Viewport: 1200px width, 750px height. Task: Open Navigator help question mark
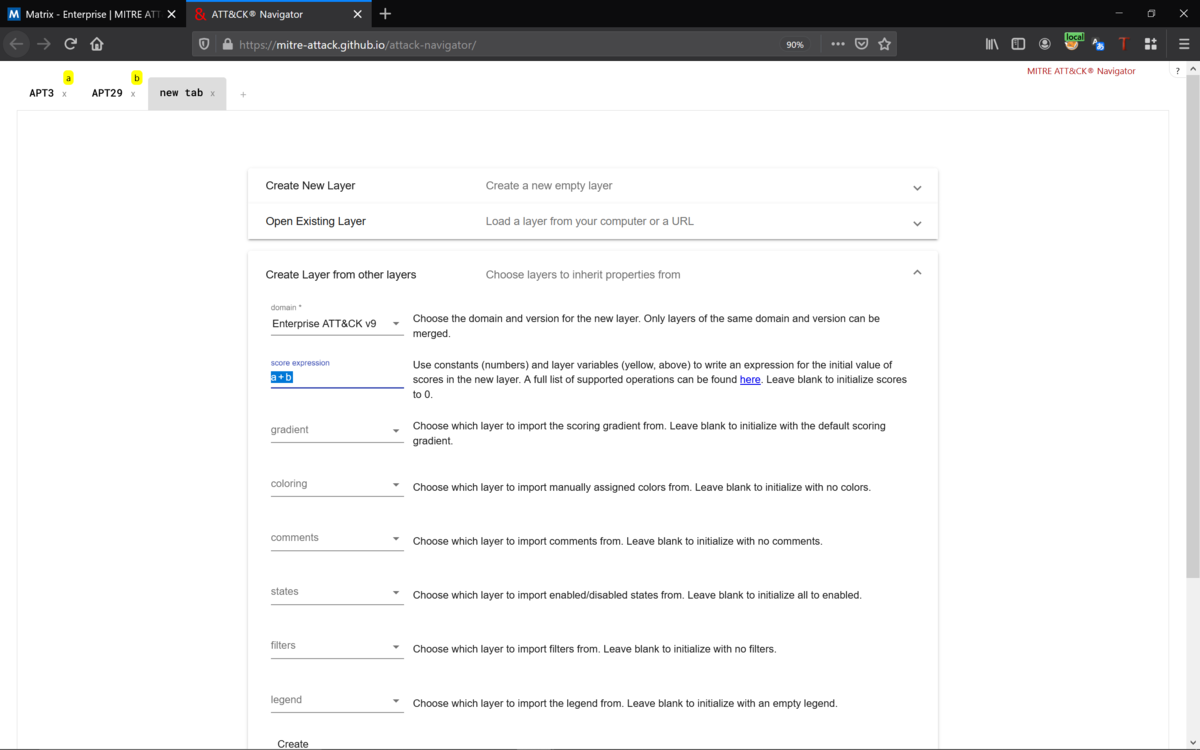pyautogui.click(x=1178, y=71)
